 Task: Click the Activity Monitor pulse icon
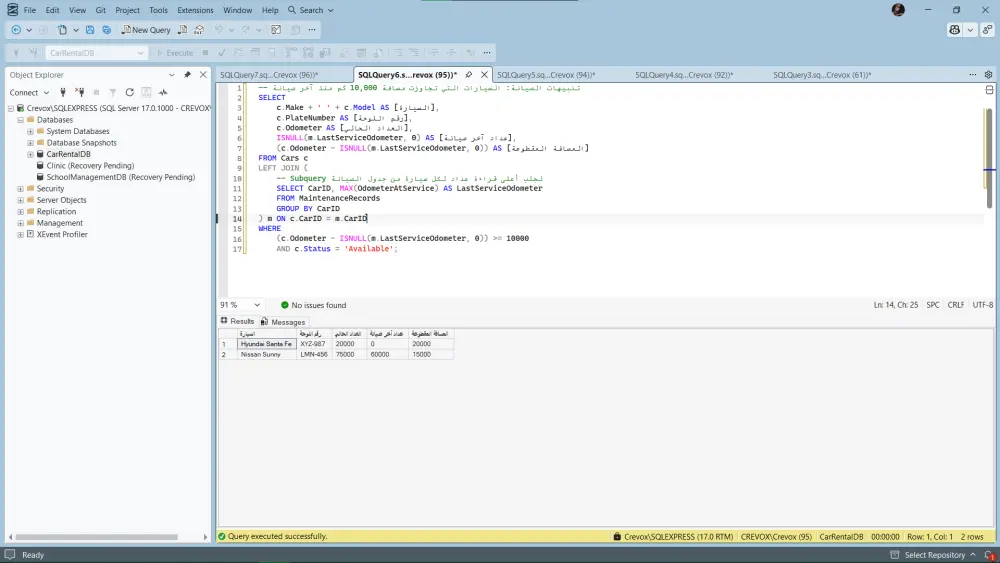click(x=163, y=92)
